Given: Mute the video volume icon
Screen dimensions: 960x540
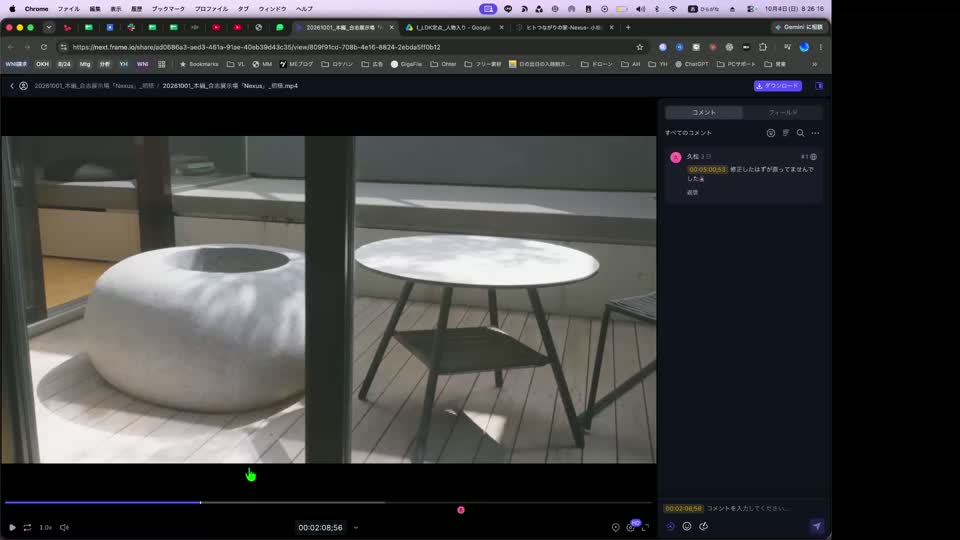Looking at the screenshot, I should tap(64, 527).
